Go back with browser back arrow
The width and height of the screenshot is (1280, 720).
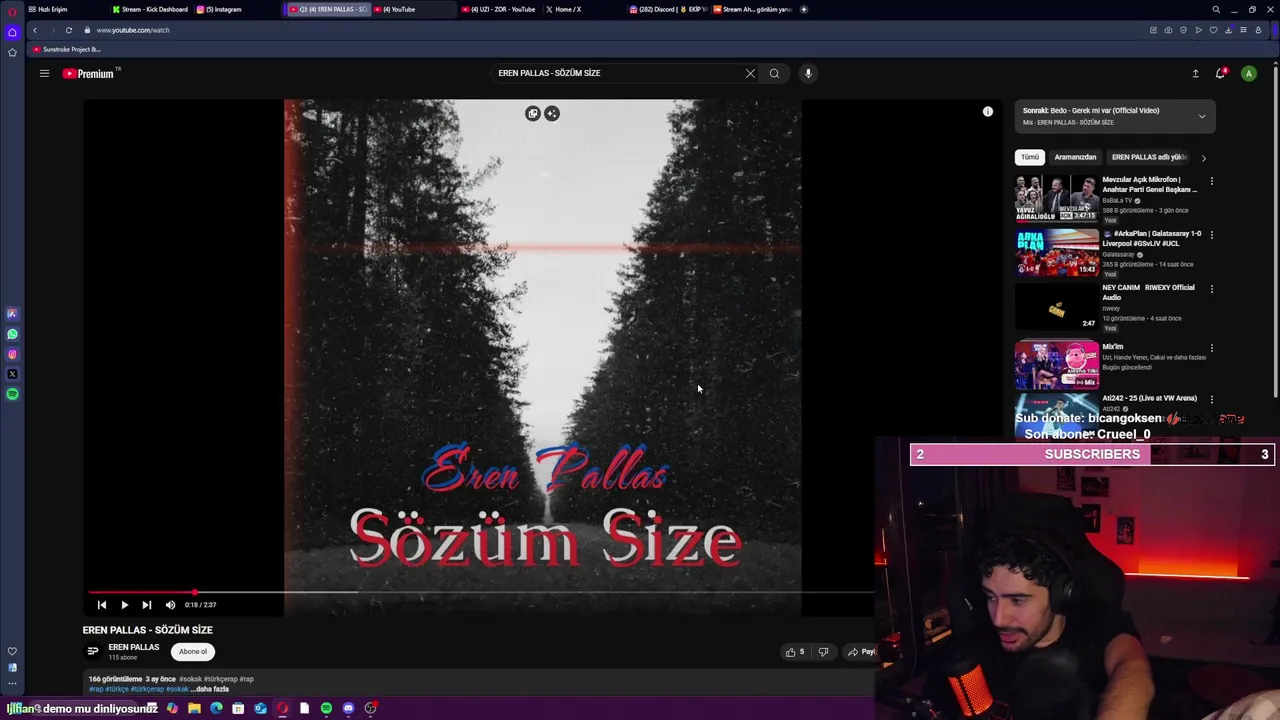[34, 30]
